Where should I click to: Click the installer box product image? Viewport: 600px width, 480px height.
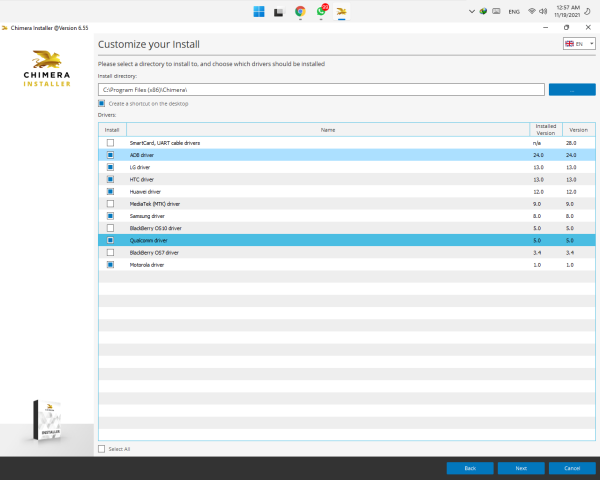pyautogui.click(x=47, y=420)
